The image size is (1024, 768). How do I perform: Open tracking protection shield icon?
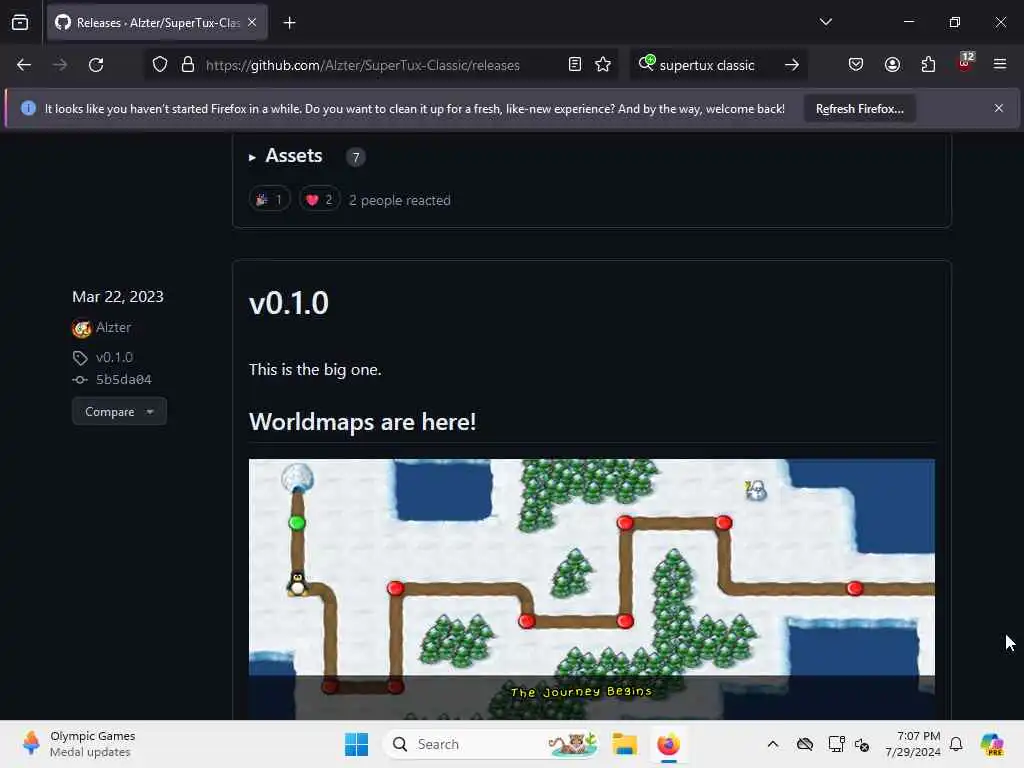pyautogui.click(x=160, y=65)
